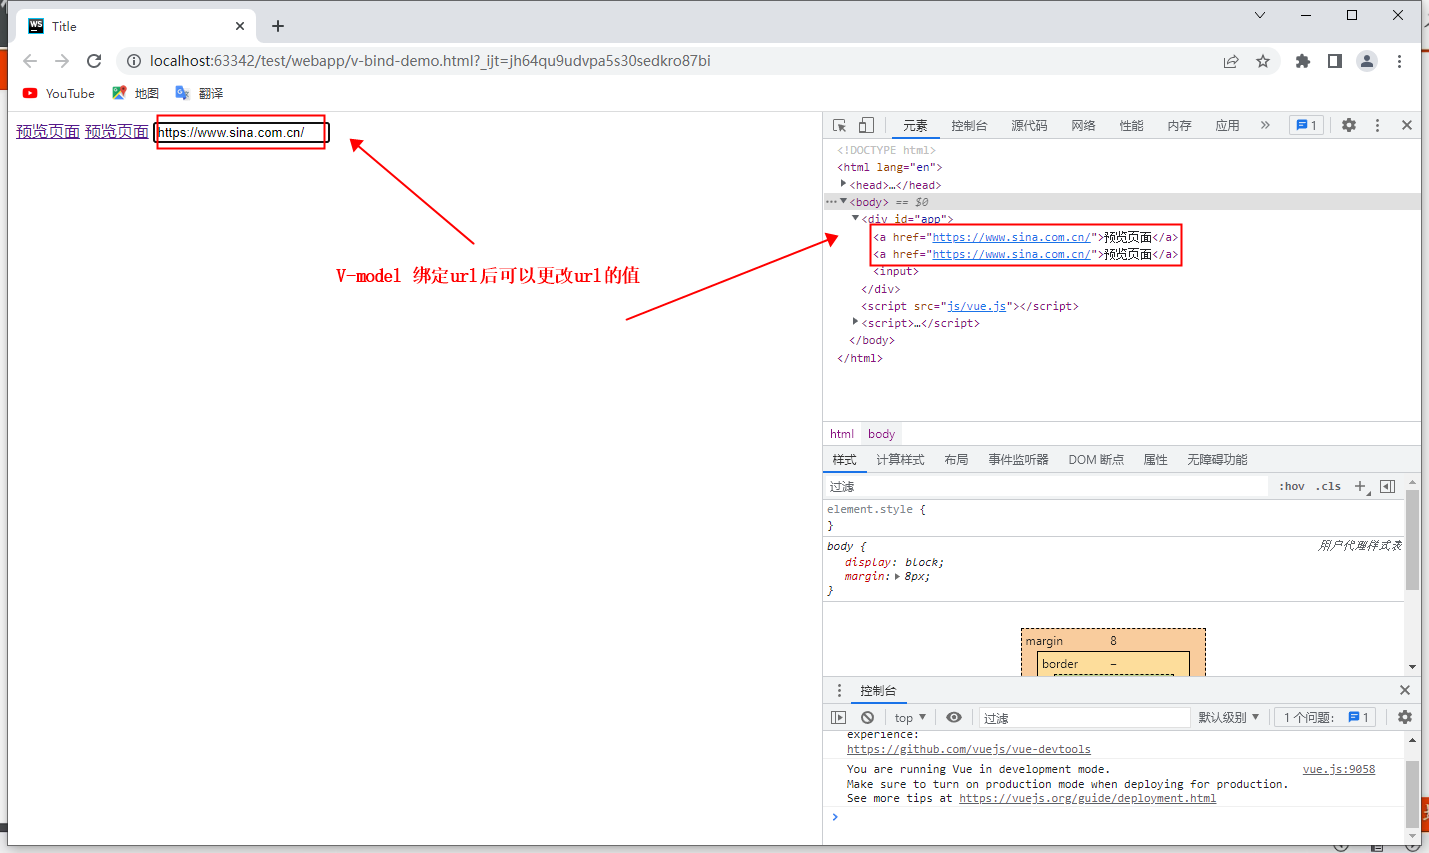Switch to the 网络 tab

1083,125
